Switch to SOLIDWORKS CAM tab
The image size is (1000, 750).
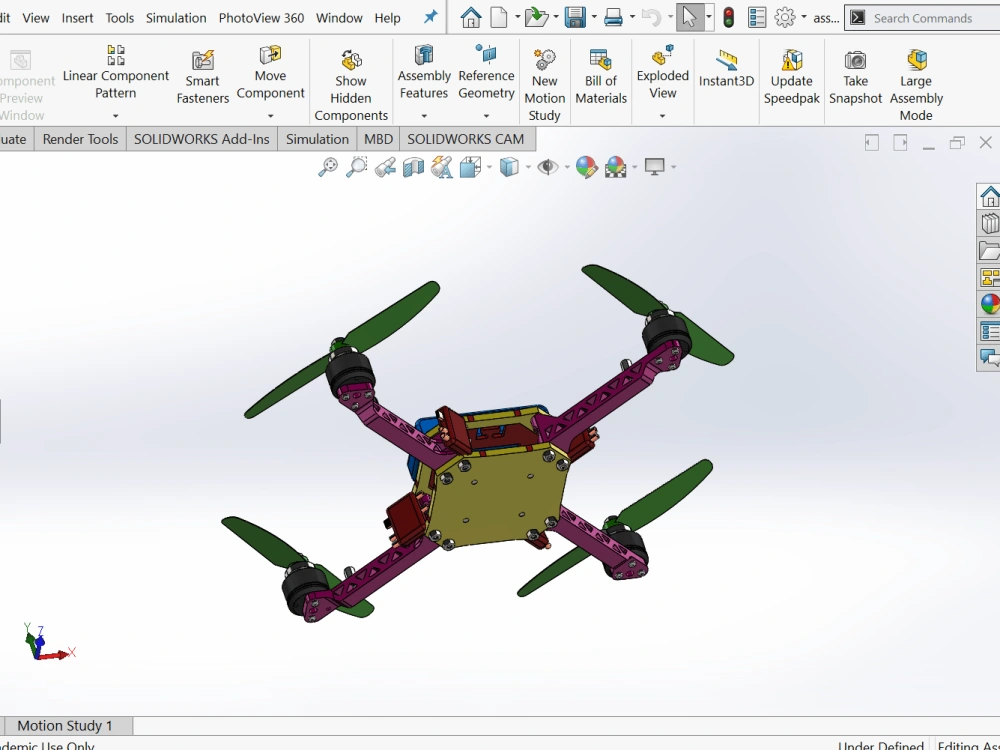(466, 139)
